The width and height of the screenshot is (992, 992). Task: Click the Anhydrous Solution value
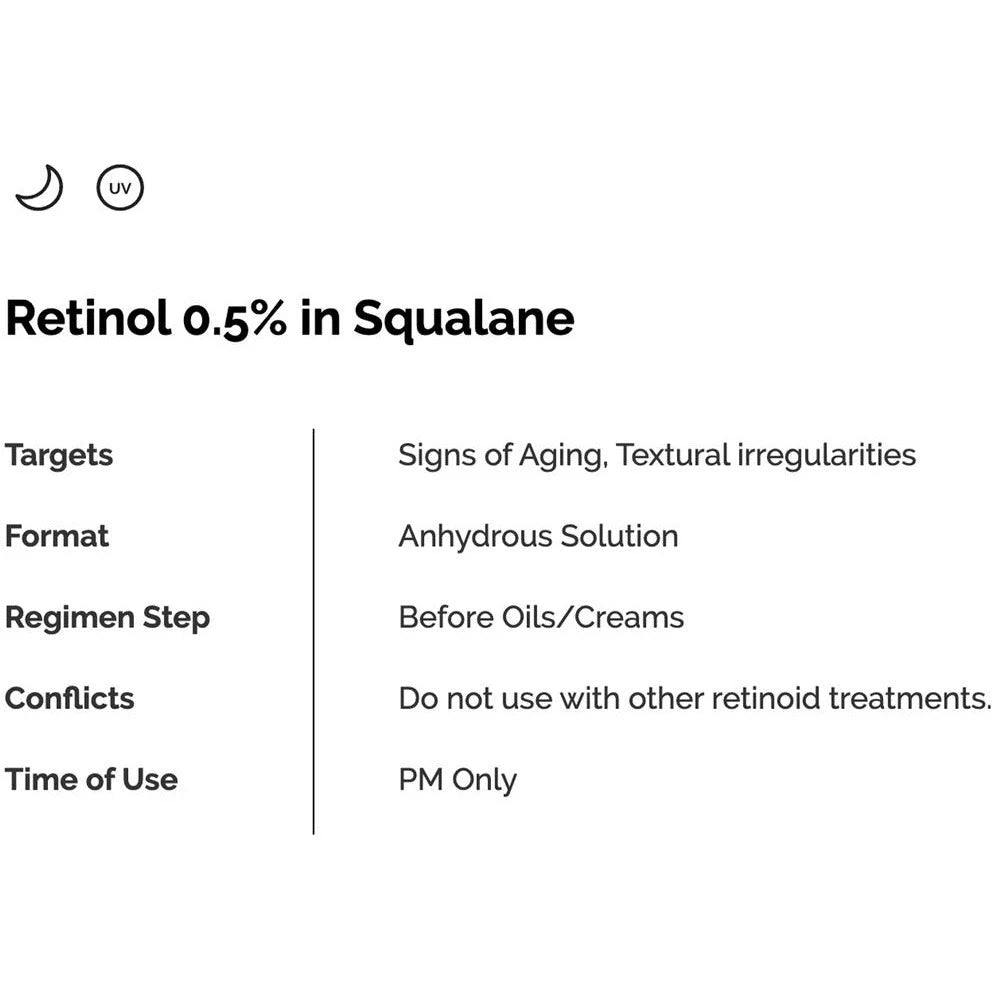point(538,536)
